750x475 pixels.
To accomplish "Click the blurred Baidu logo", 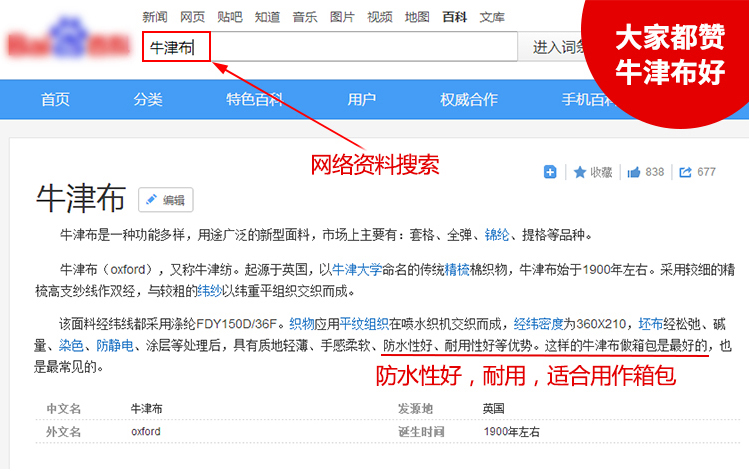I will click(68, 40).
